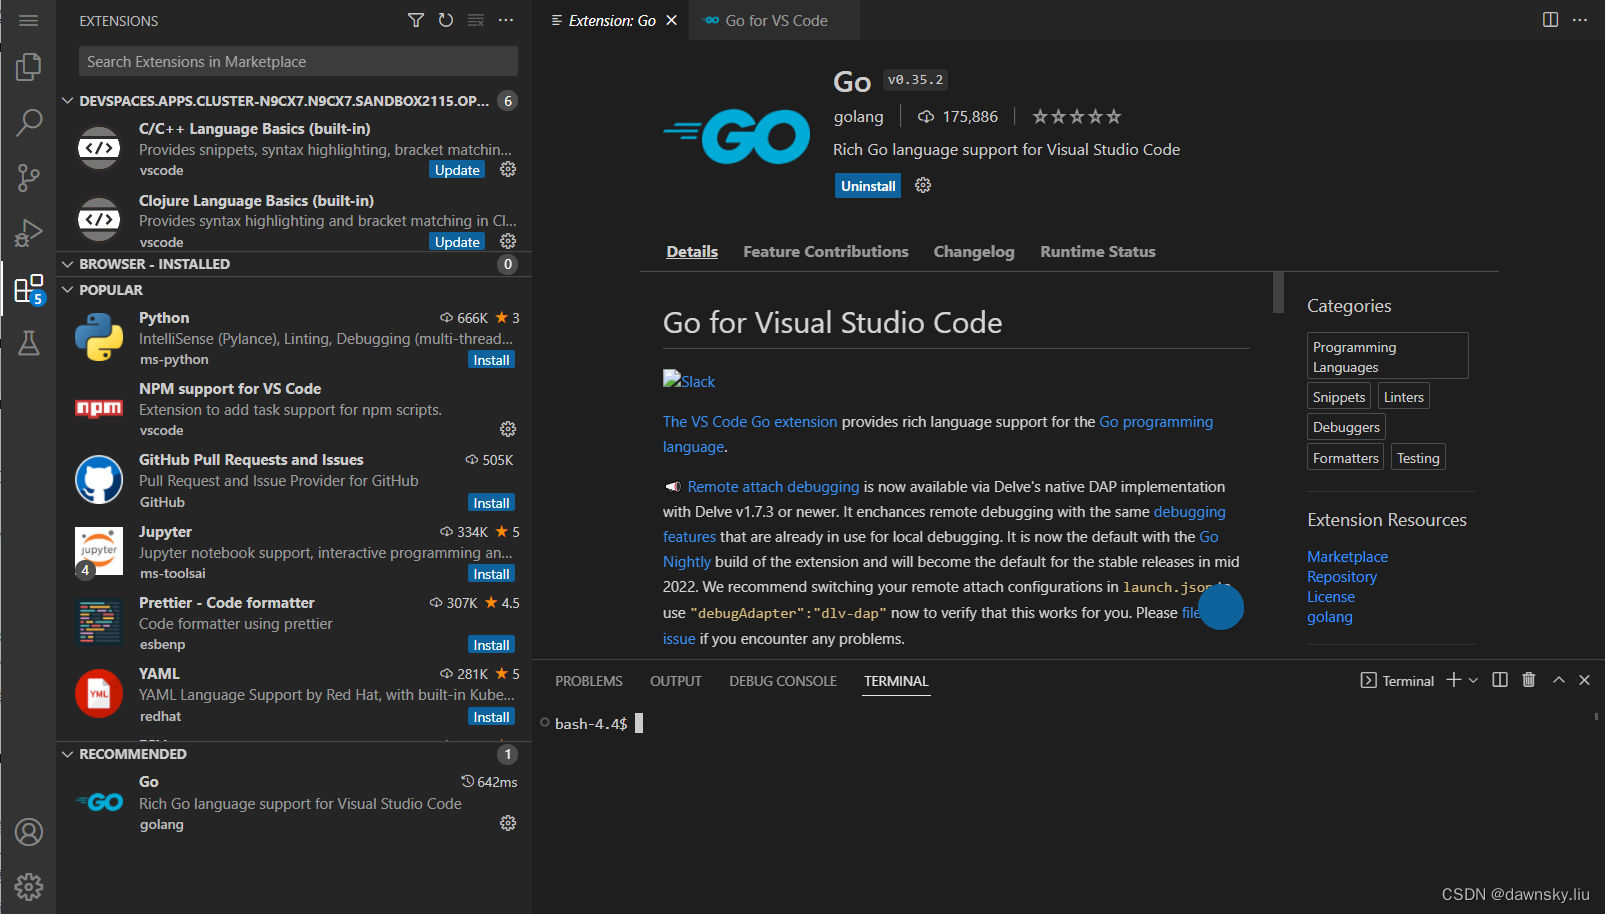Filter extensions with the funnel icon
The height and width of the screenshot is (914, 1605).
click(x=416, y=20)
